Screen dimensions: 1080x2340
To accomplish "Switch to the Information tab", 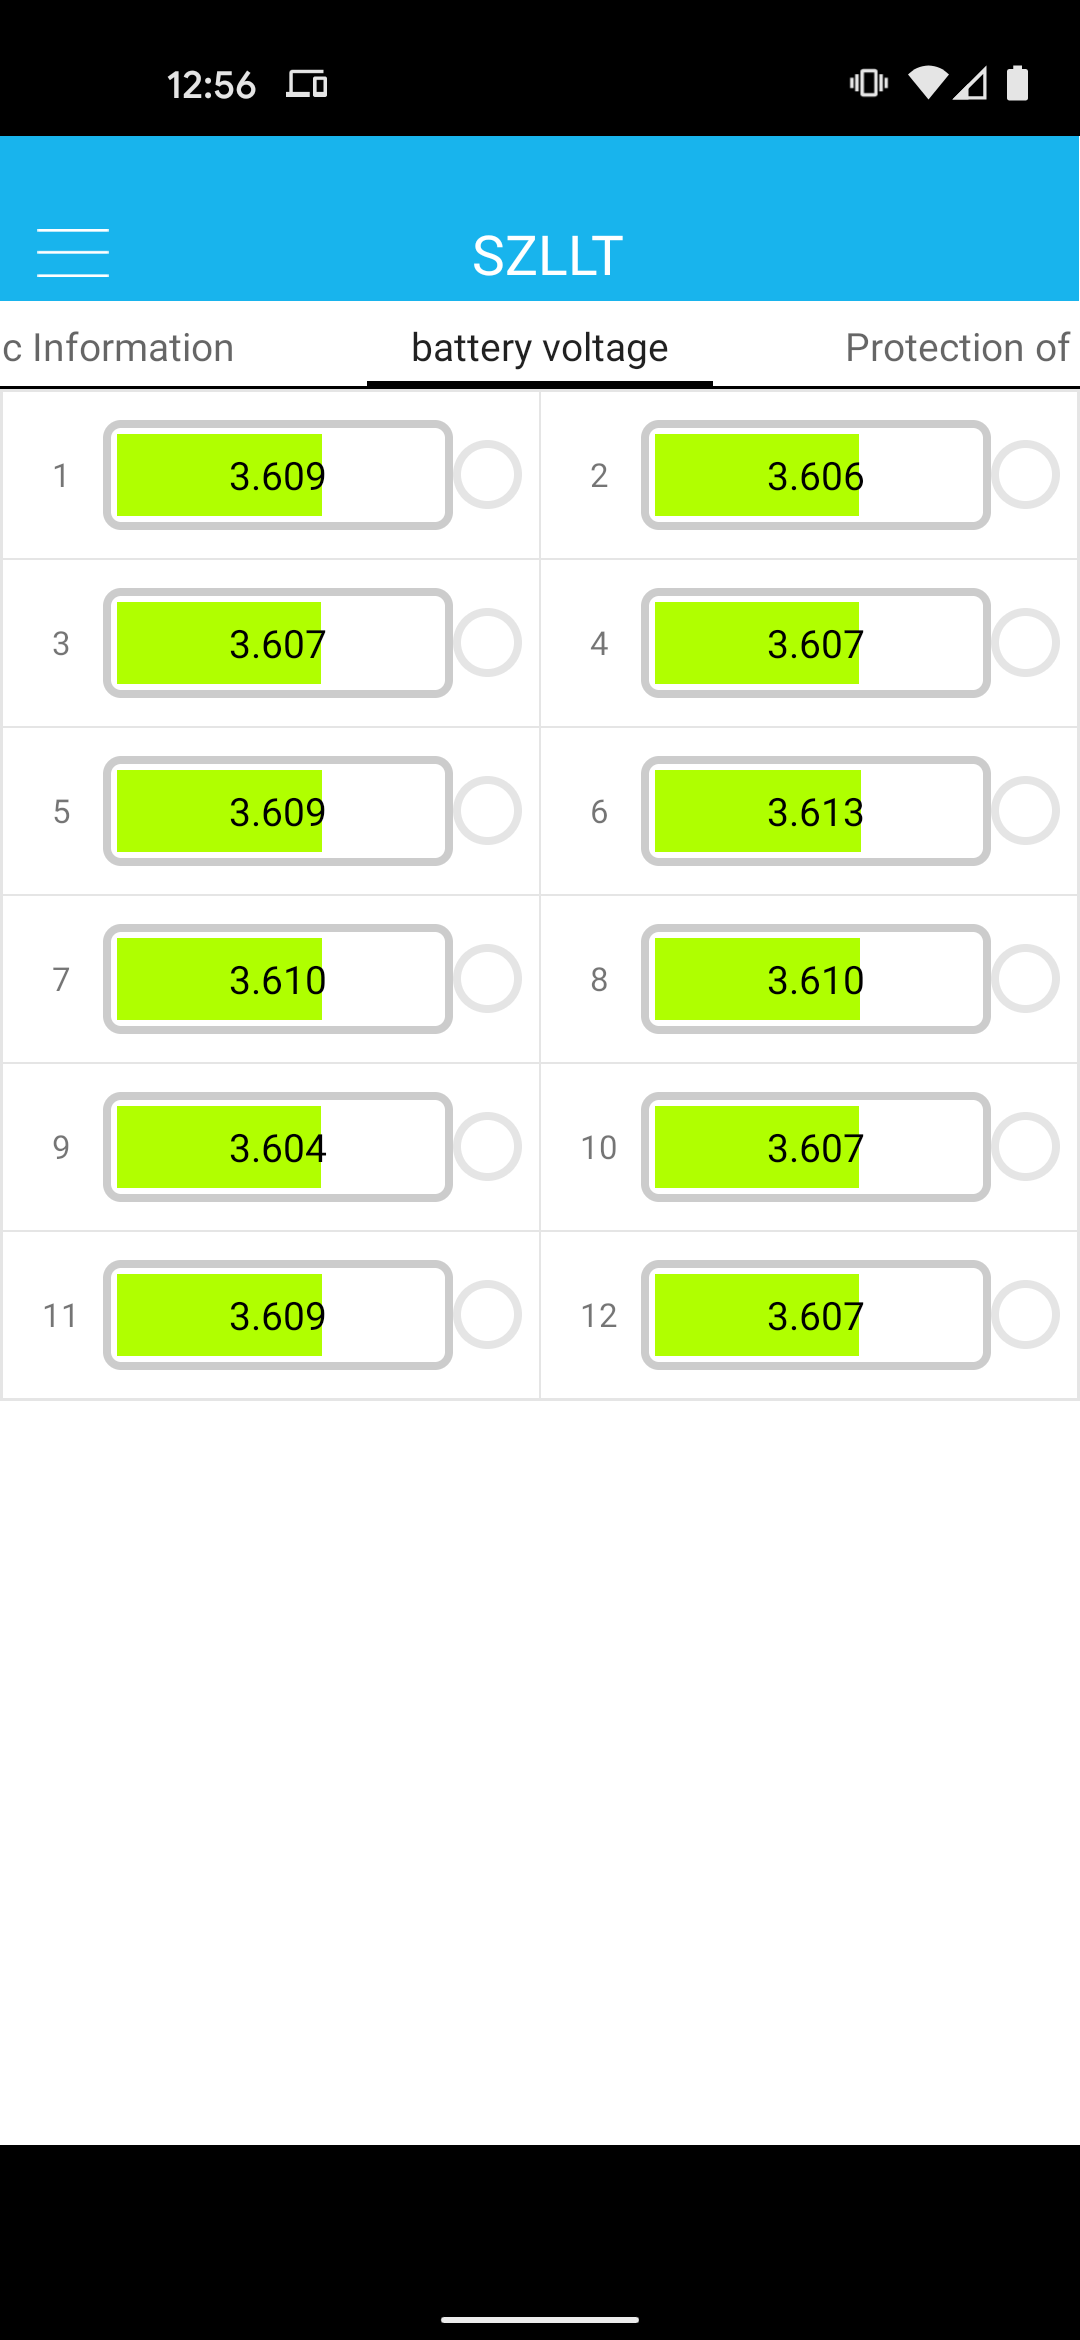I will (117, 348).
